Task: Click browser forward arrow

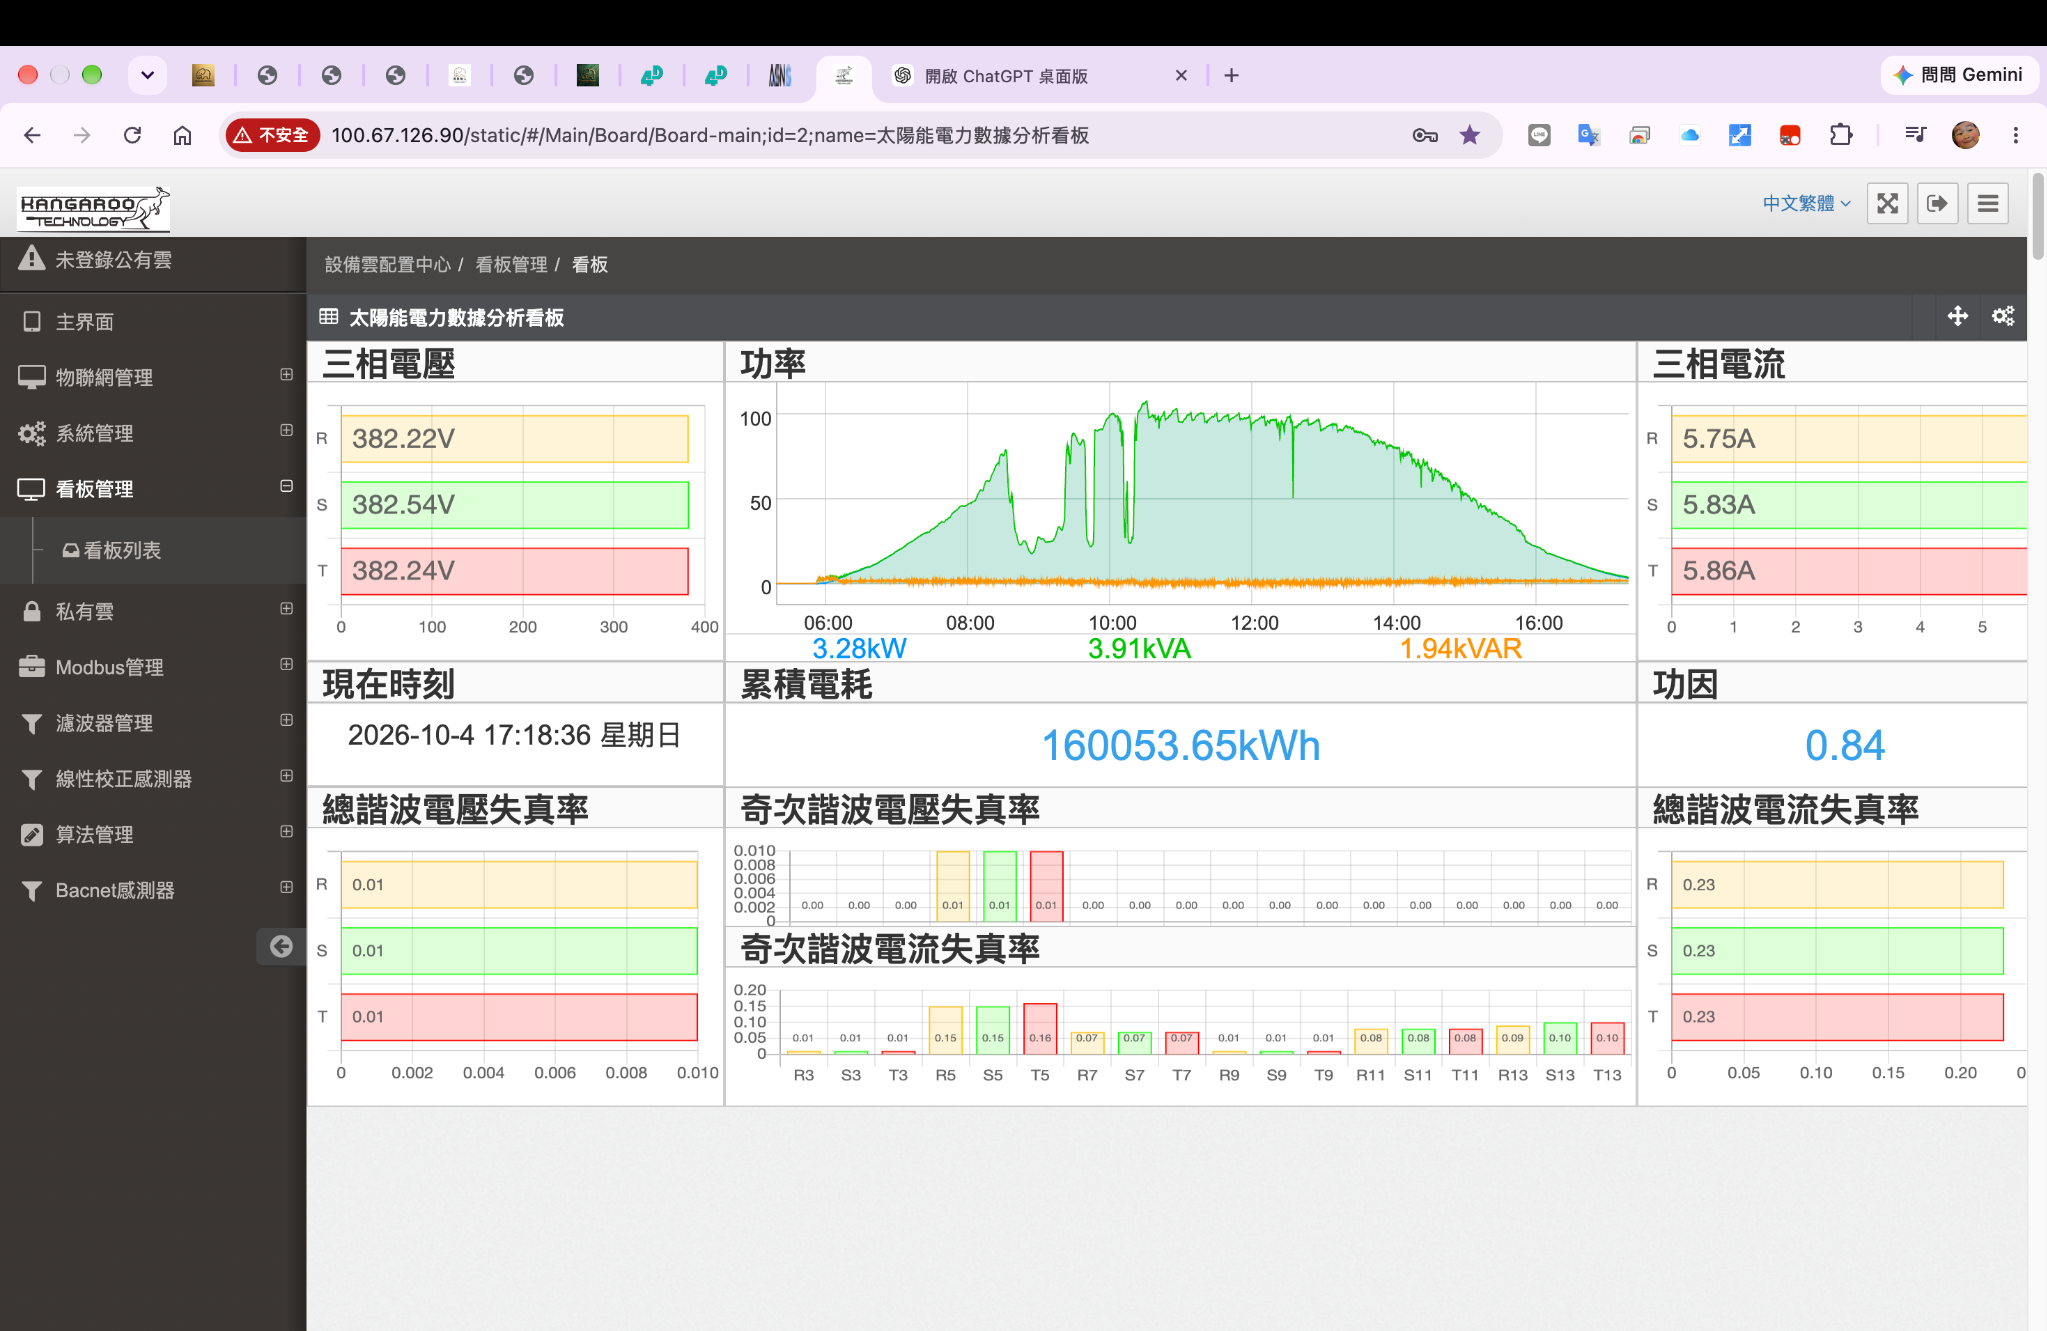Action: [82, 135]
